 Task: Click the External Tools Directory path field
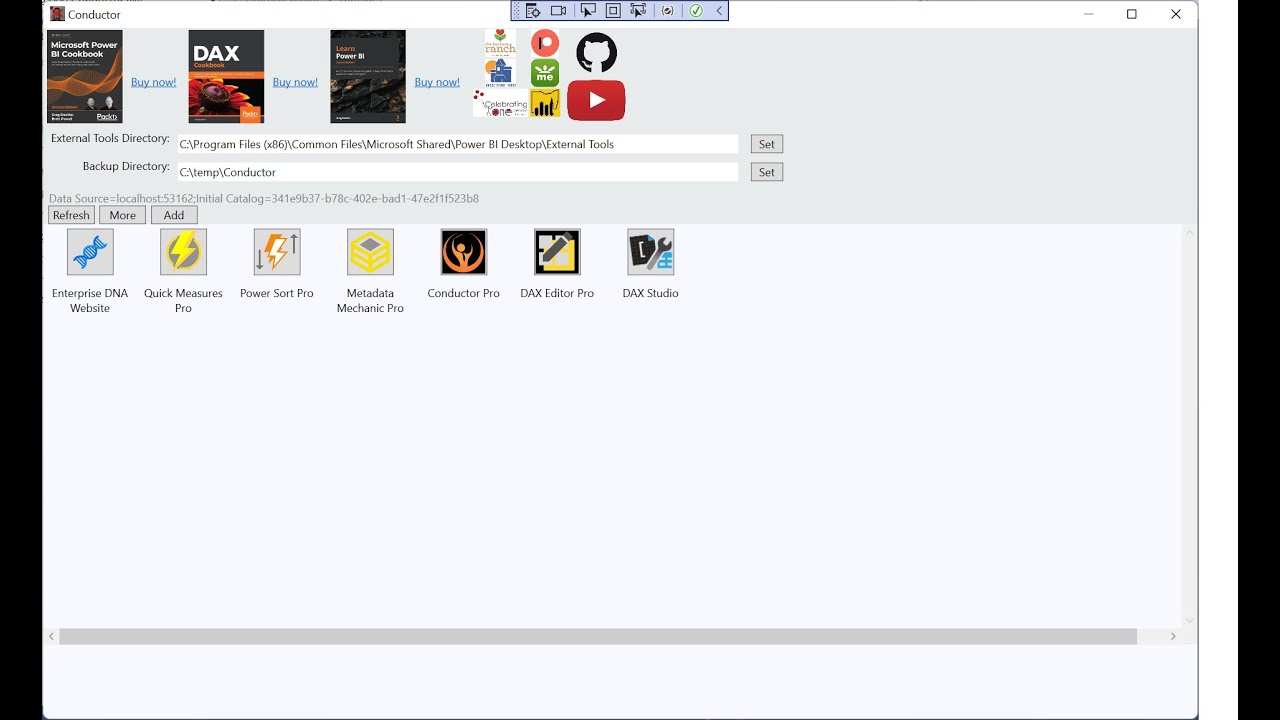[458, 144]
